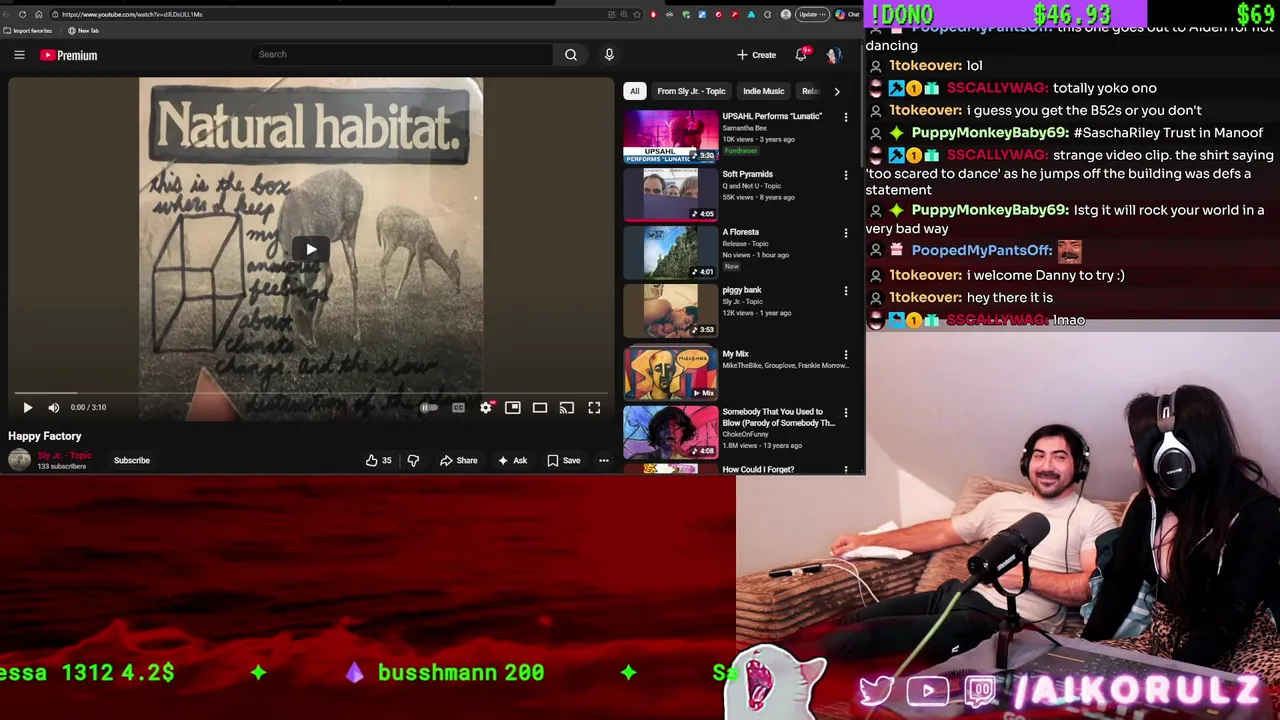Click chat username PoopedMyPantsOff

click(982, 251)
